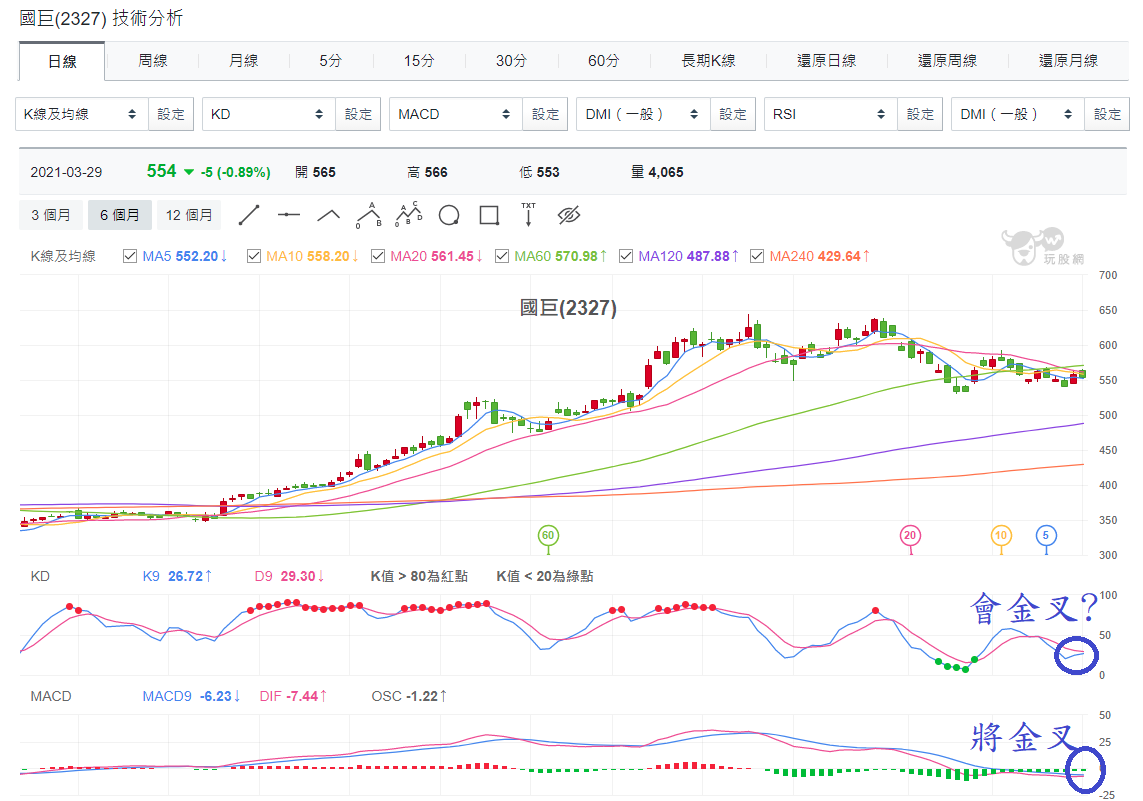Click the closing price 554

click(x=161, y=171)
